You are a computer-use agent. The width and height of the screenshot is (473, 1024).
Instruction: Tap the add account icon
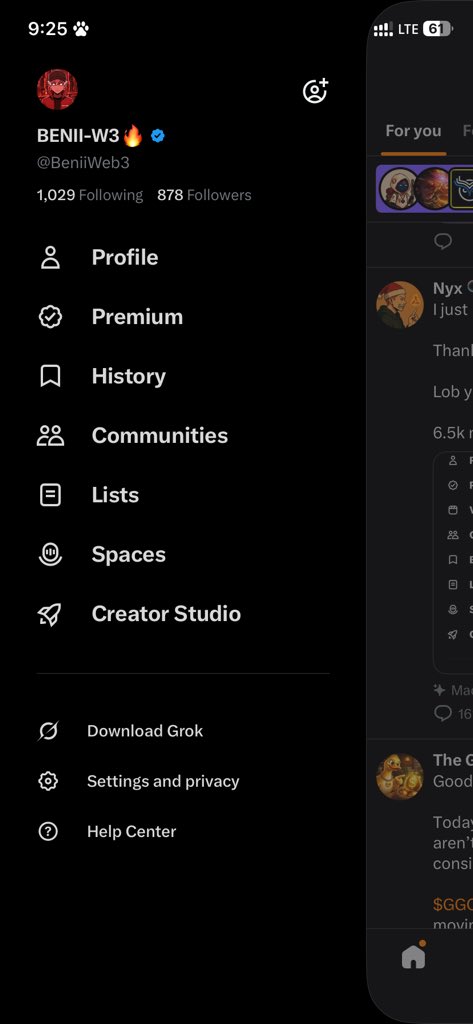315,91
